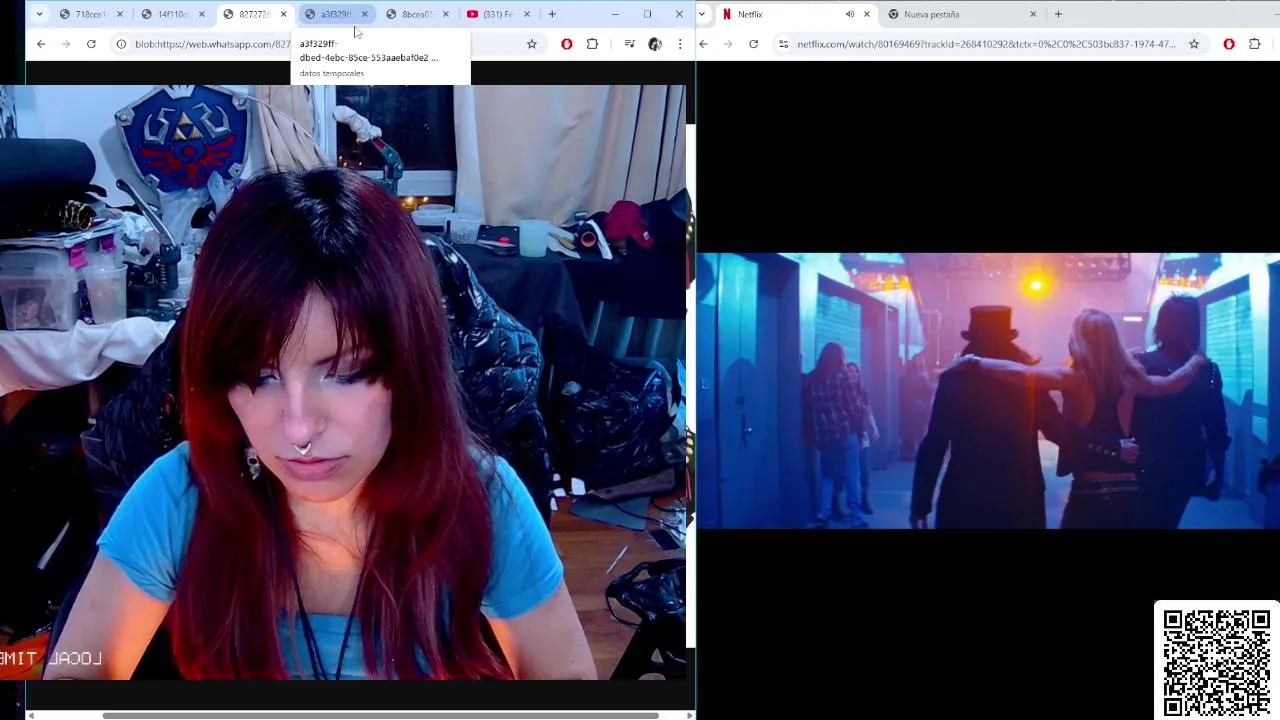Open the profile avatar in left browser

point(655,44)
